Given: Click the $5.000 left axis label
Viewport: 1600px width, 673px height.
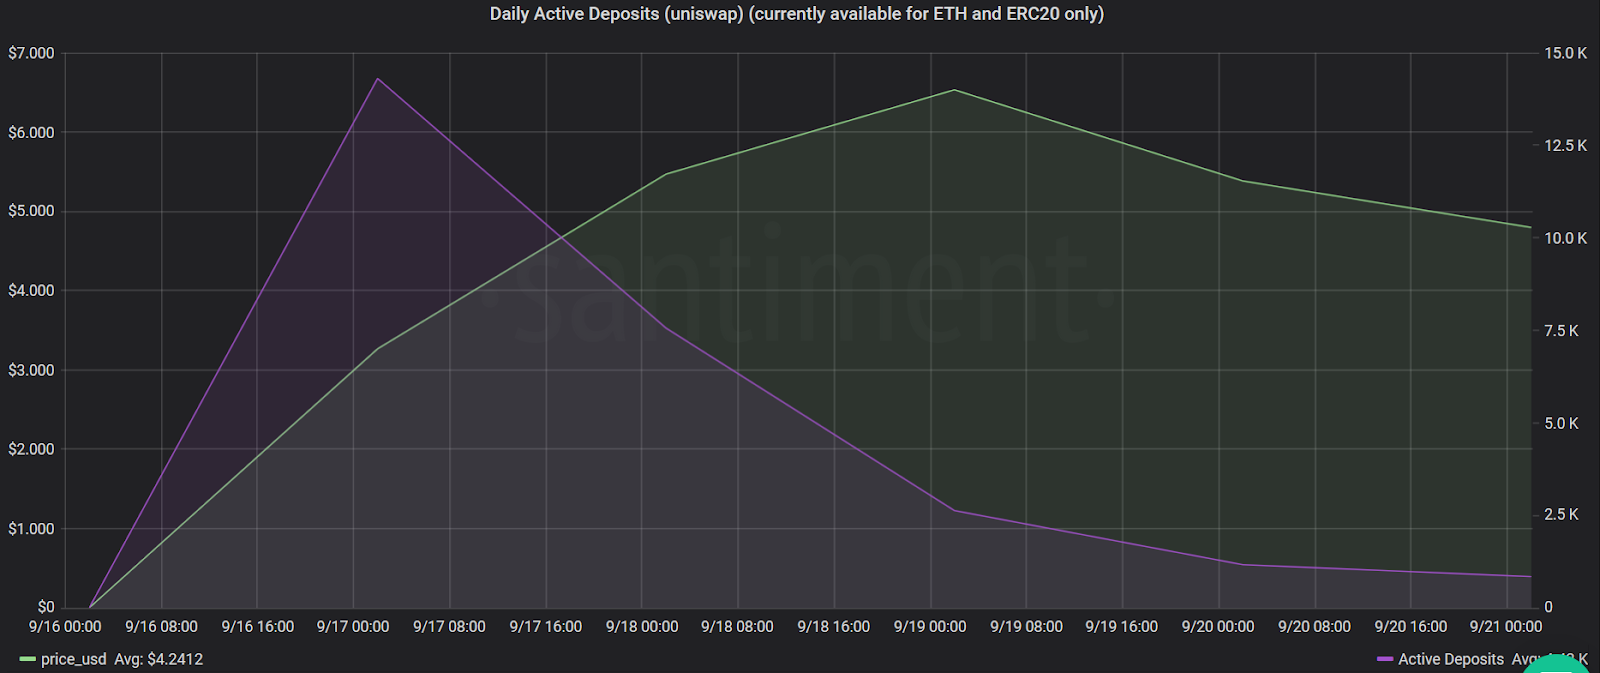Looking at the screenshot, I should (31, 211).
